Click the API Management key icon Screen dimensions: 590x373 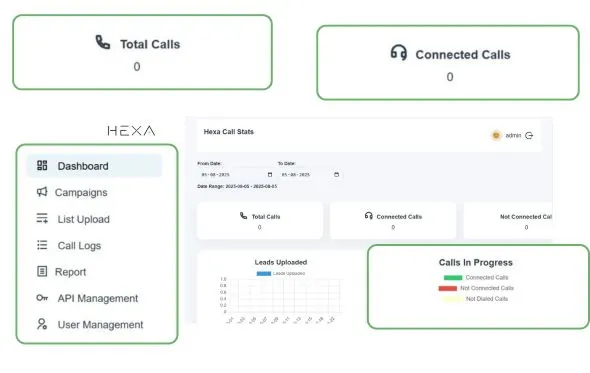point(42,298)
